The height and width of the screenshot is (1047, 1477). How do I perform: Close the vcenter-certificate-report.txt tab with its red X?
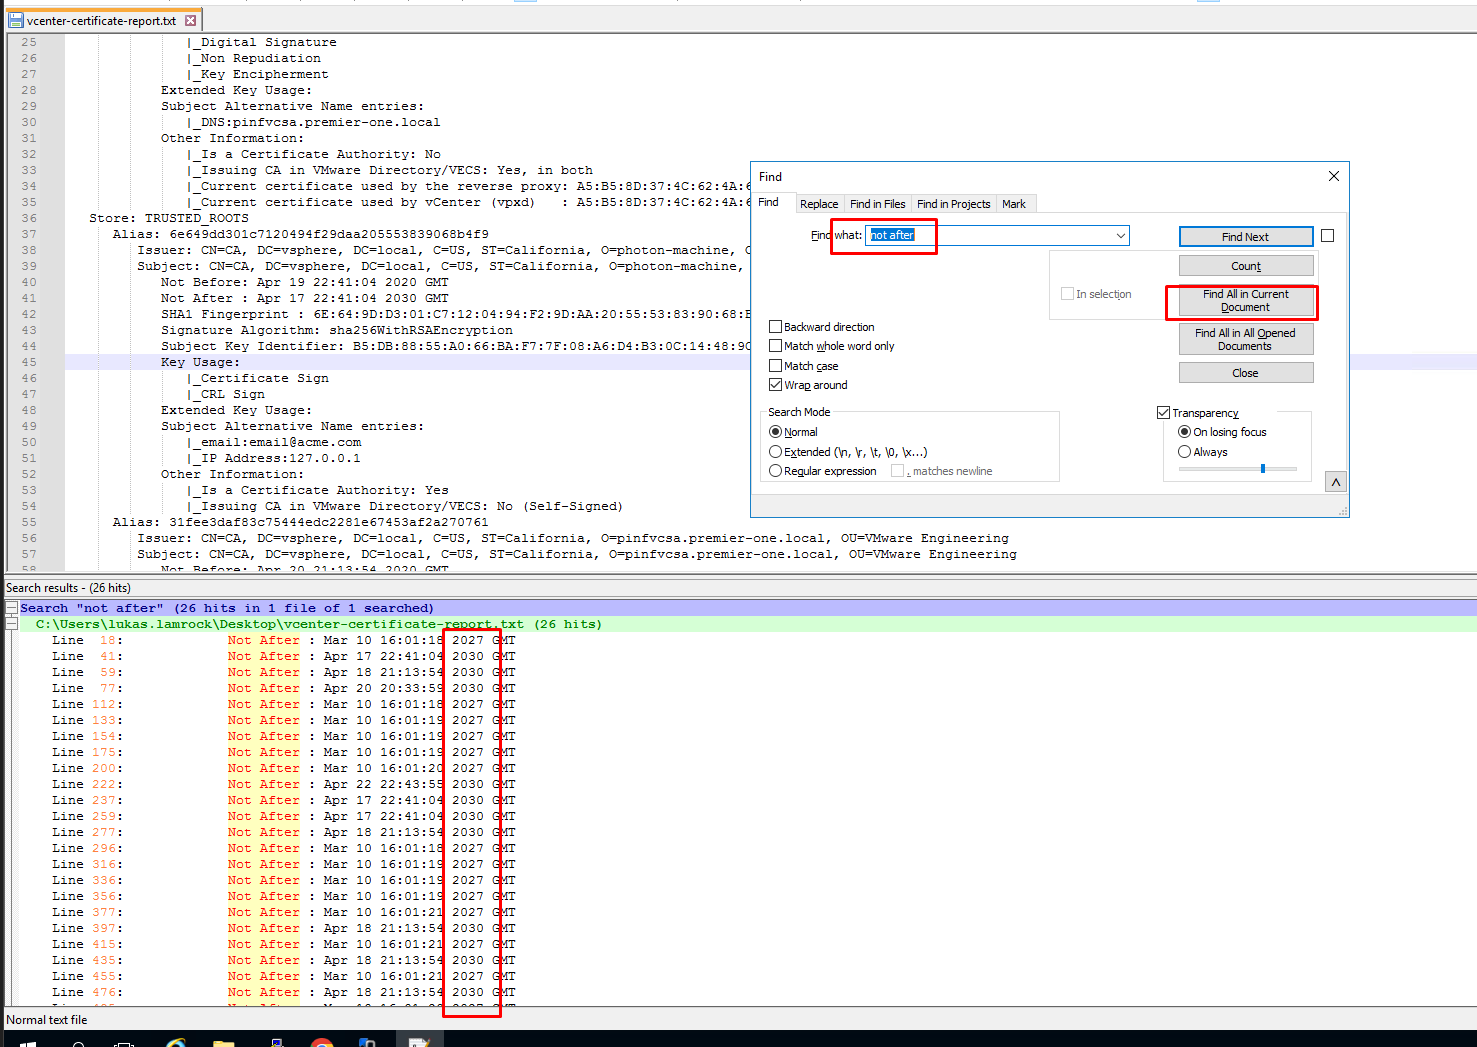point(190,21)
